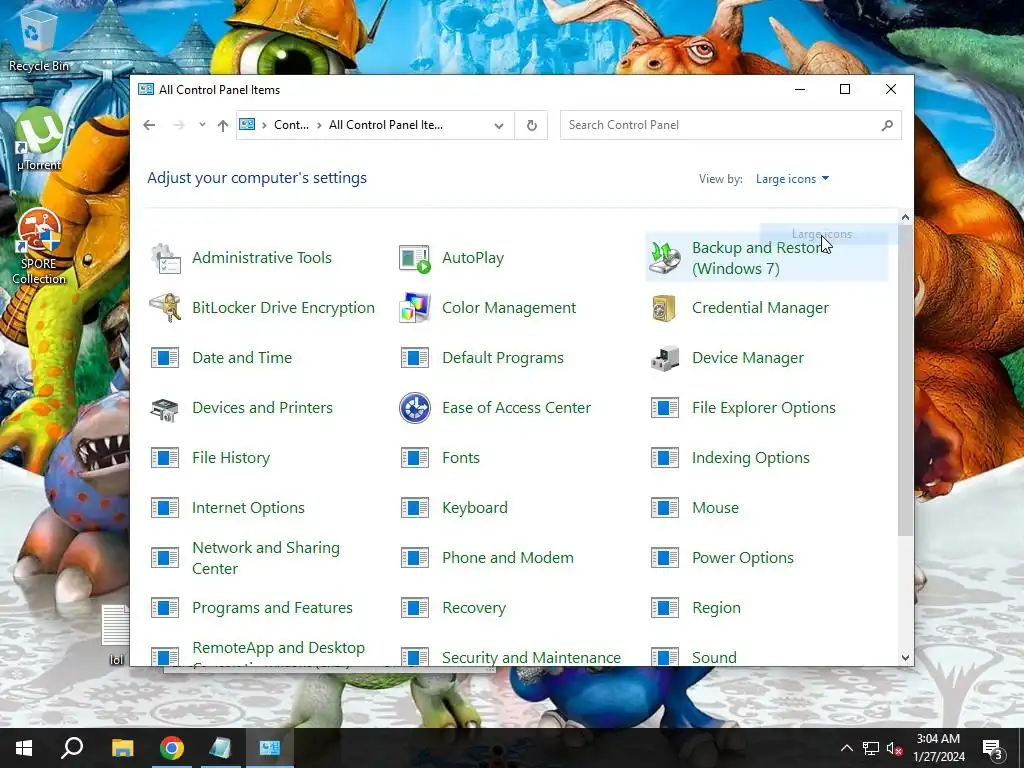The height and width of the screenshot is (768, 1024).
Task: Click the Sound icon
Action: (x=665, y=656)
